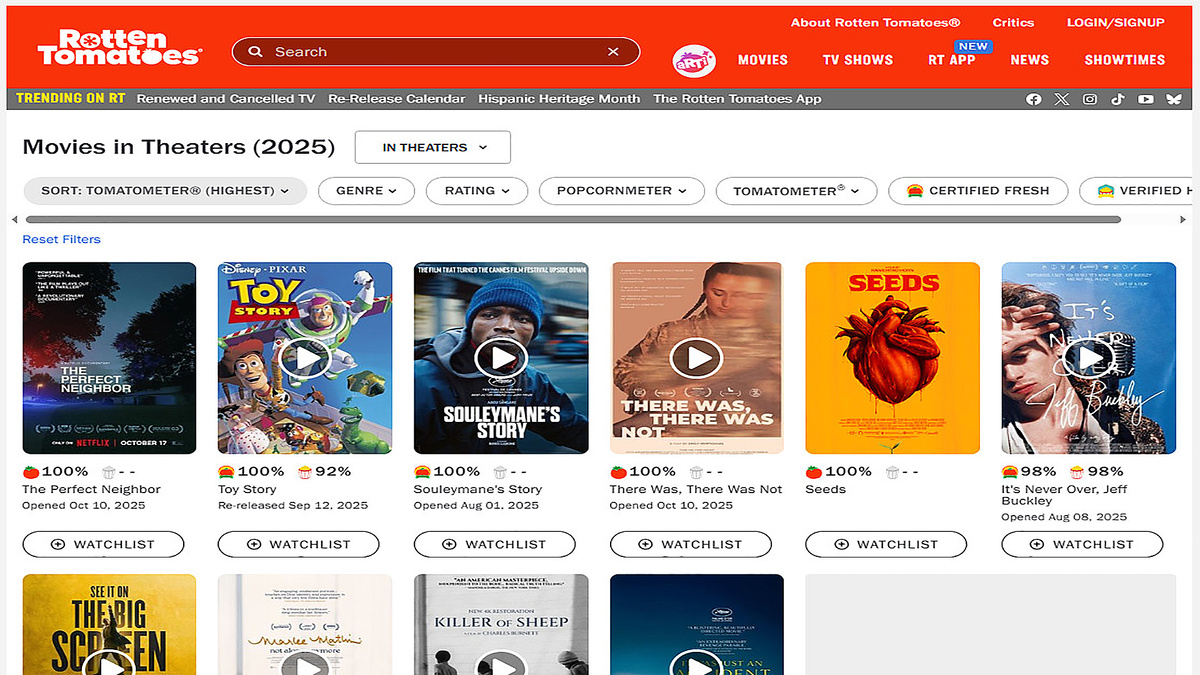Open the In Theaters dropdown
Viewport: 1200px width, 675px height.
coord(433,147)
